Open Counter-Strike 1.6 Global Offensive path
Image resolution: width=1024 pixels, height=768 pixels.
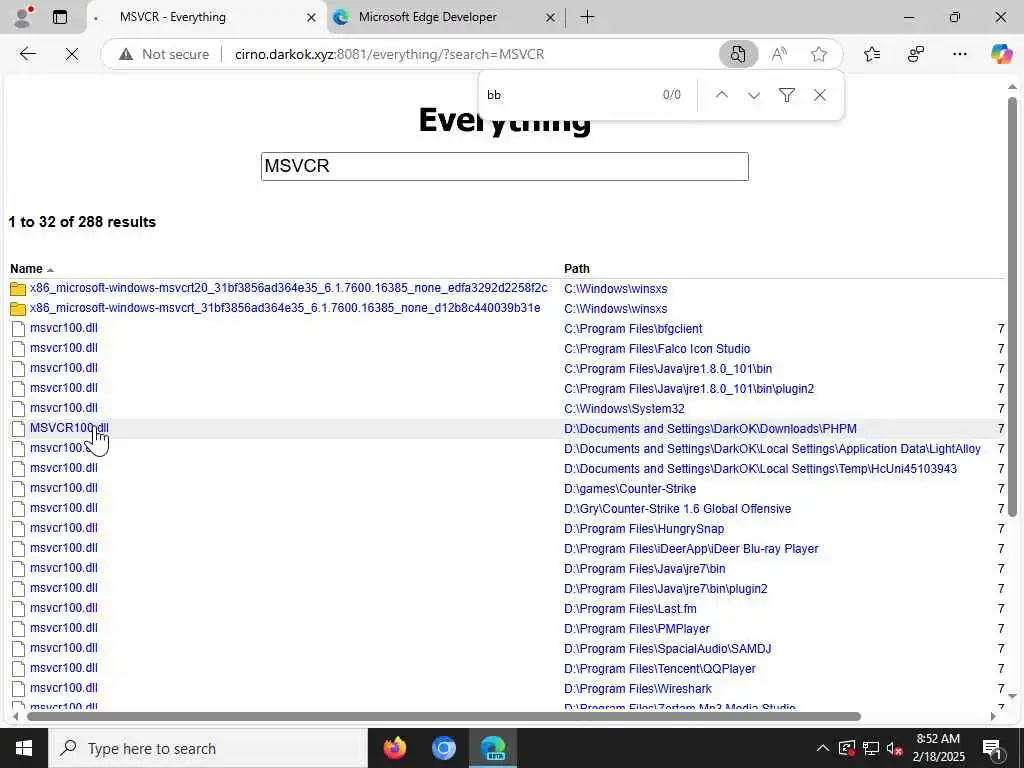677,509
